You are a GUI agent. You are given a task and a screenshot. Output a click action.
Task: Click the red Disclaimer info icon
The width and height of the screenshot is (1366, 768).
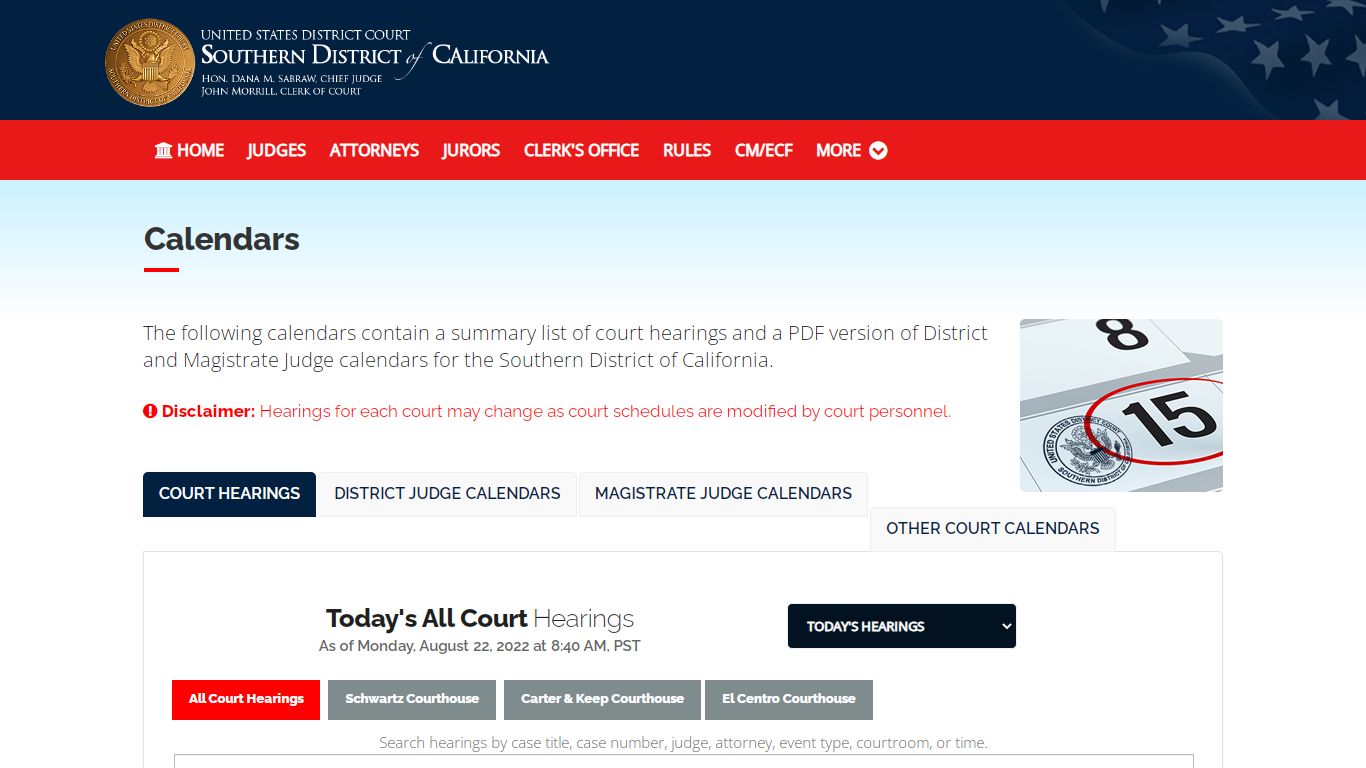click(150, 411)
